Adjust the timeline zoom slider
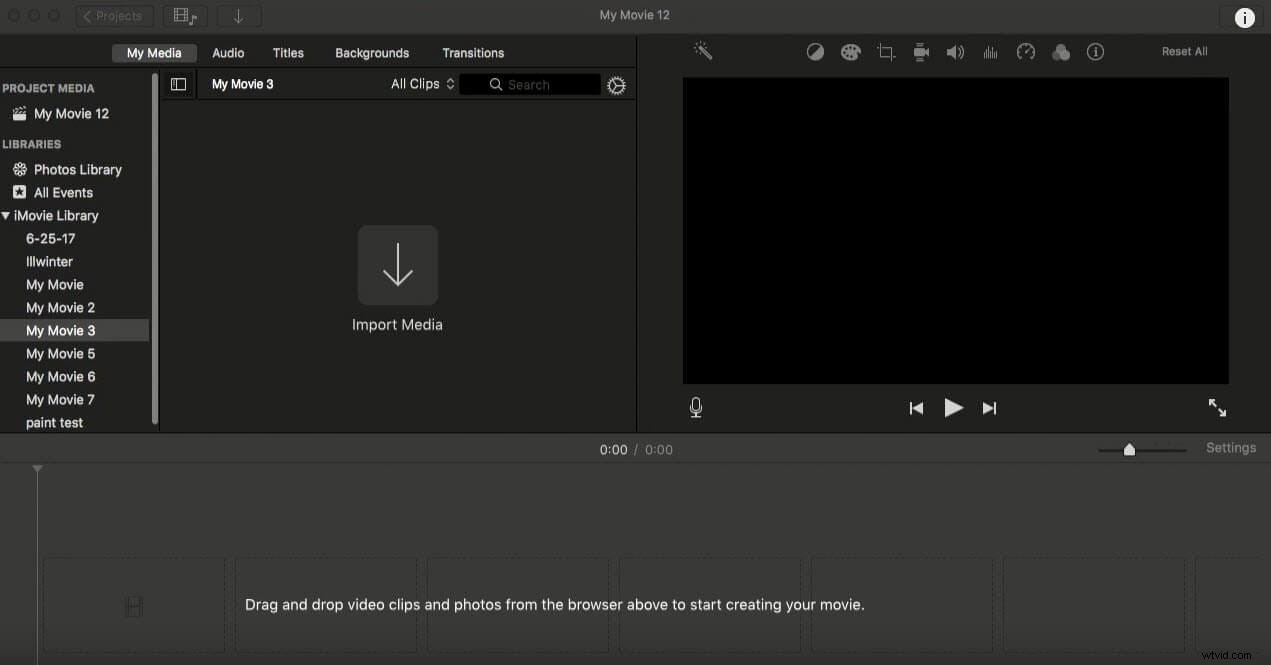1271x665 pixels. point(1129,450)
